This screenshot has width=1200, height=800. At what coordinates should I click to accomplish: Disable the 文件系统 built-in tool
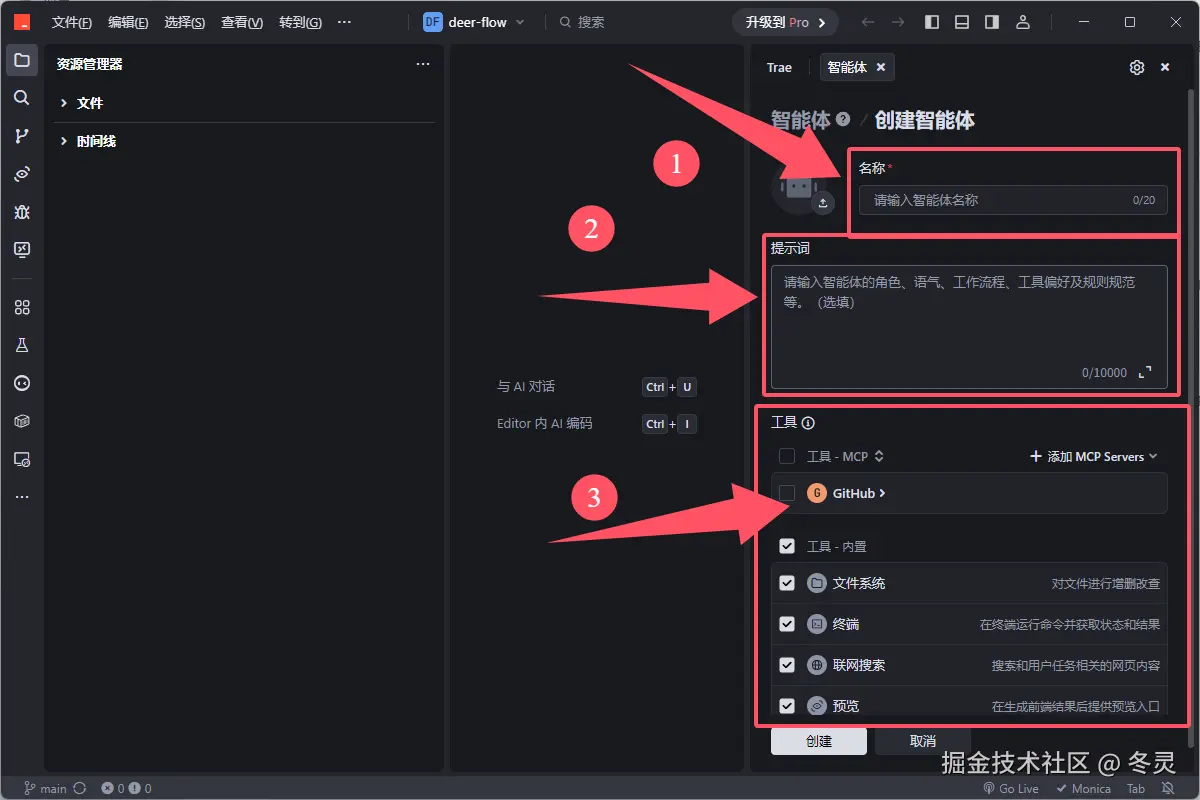click(787, 583)
